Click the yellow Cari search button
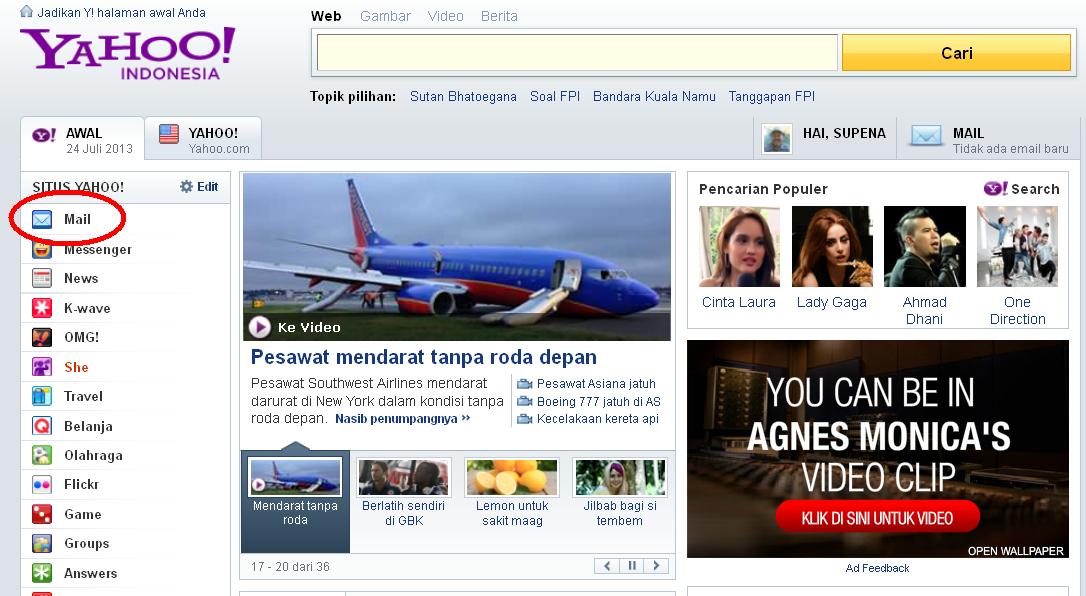1086x596 pixels. pos(955,52)
